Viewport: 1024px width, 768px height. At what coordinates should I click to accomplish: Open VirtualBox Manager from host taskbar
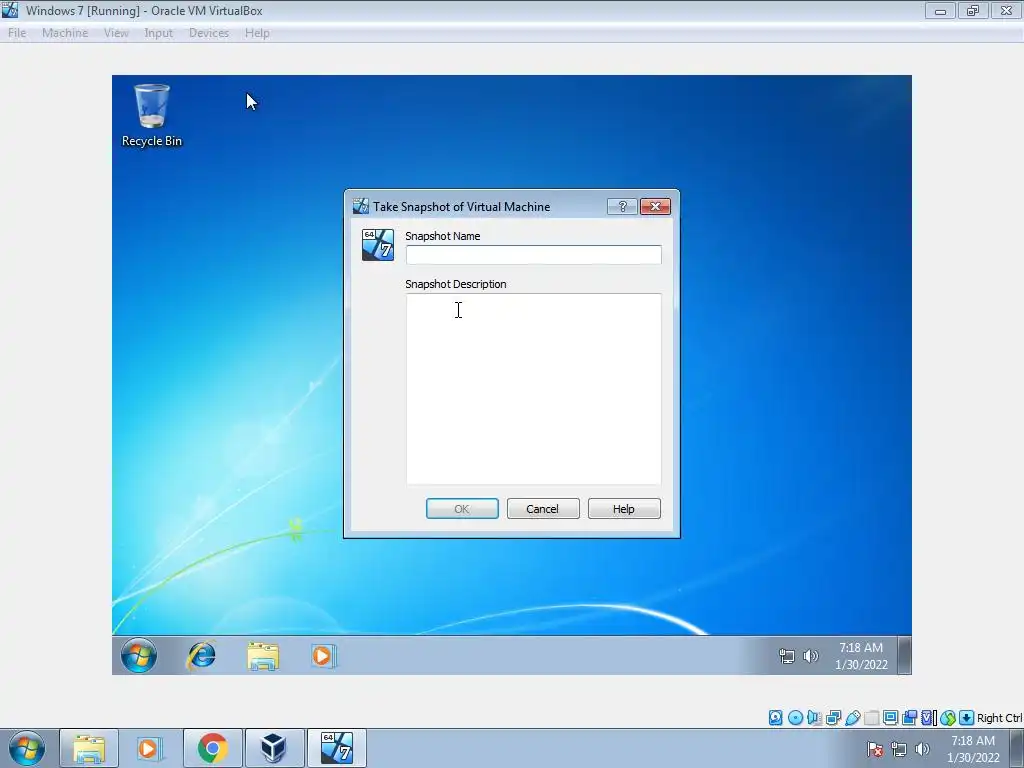pos(274,748)
